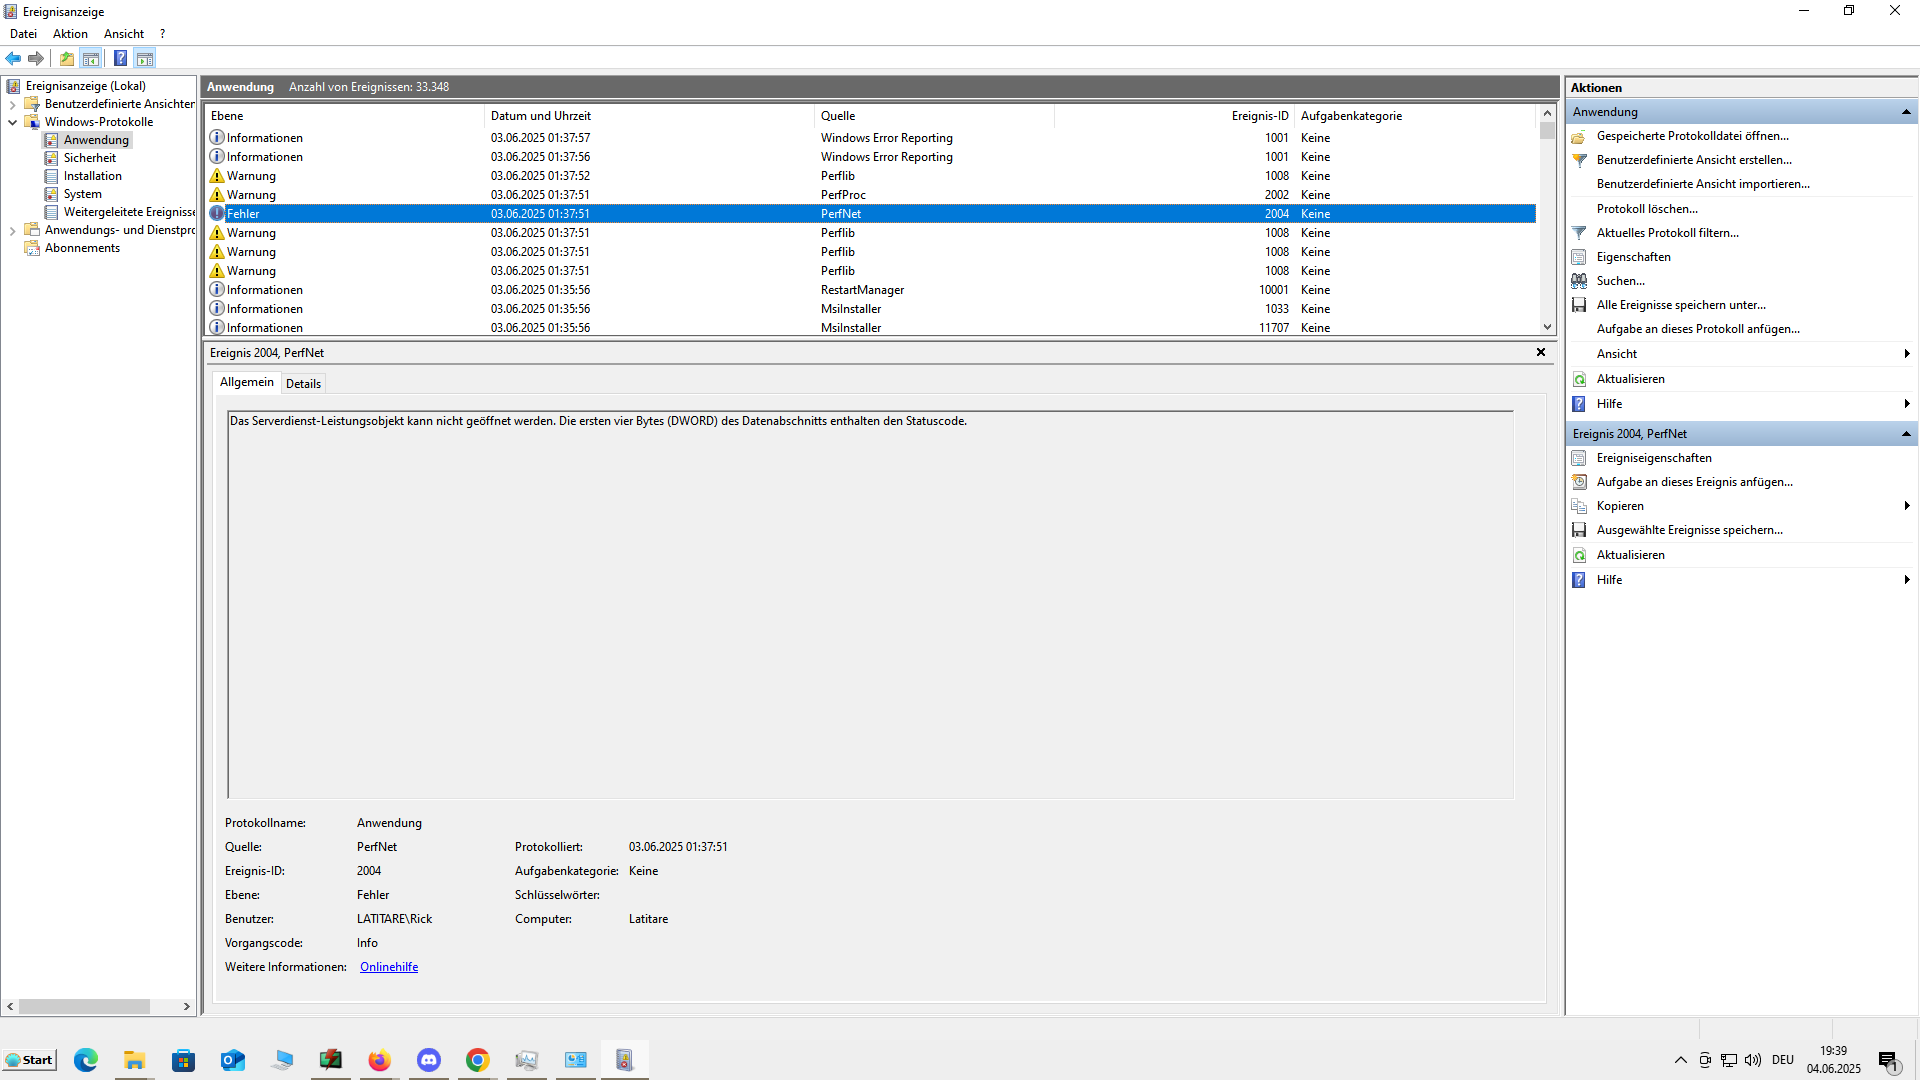Toggle the action pane toolbar icon
1920x1080 pixels.
pos(145,58)
